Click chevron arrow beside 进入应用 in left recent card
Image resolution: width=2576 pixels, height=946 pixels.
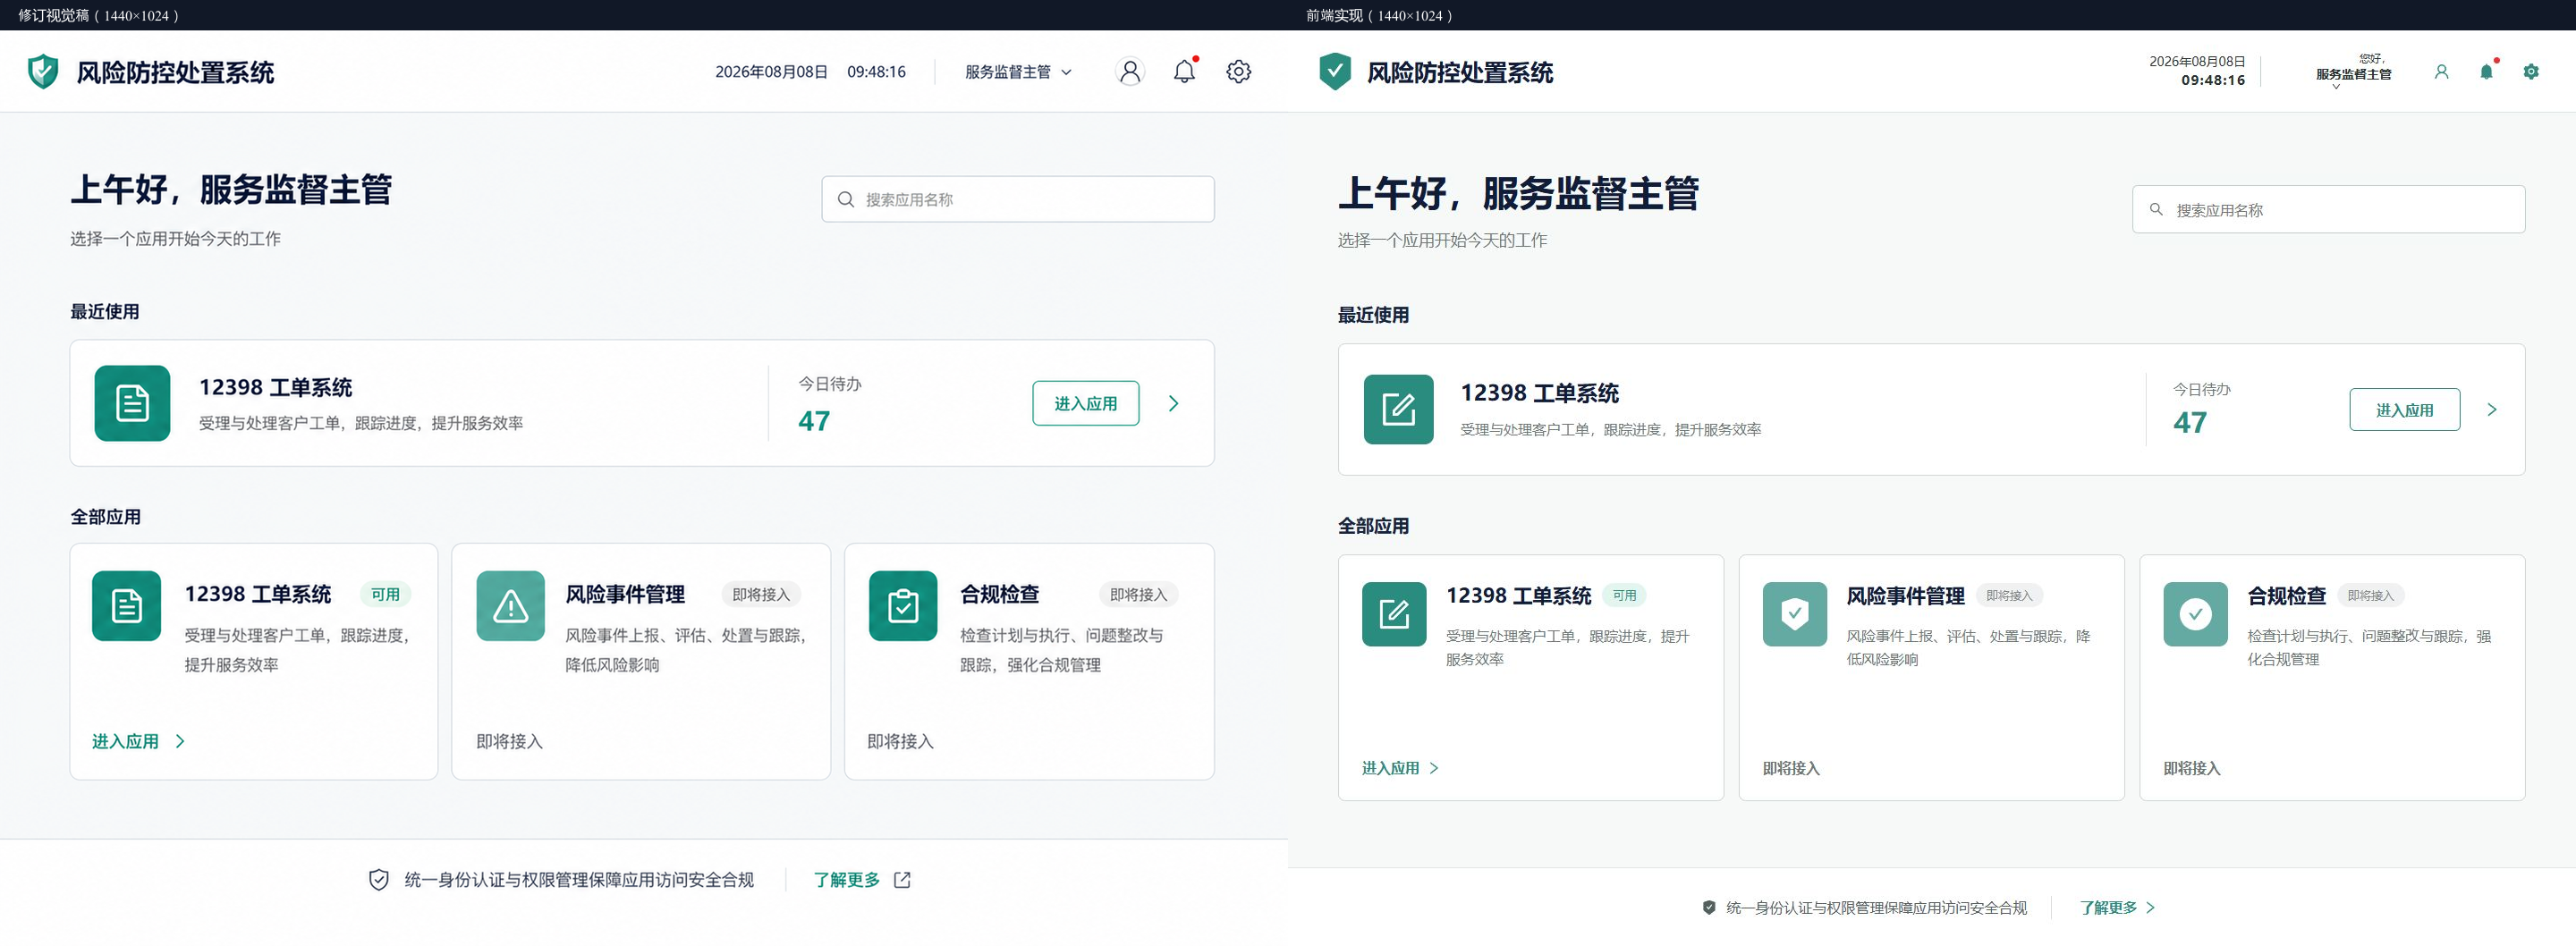pyautogui.click(x=1174, y=403)
